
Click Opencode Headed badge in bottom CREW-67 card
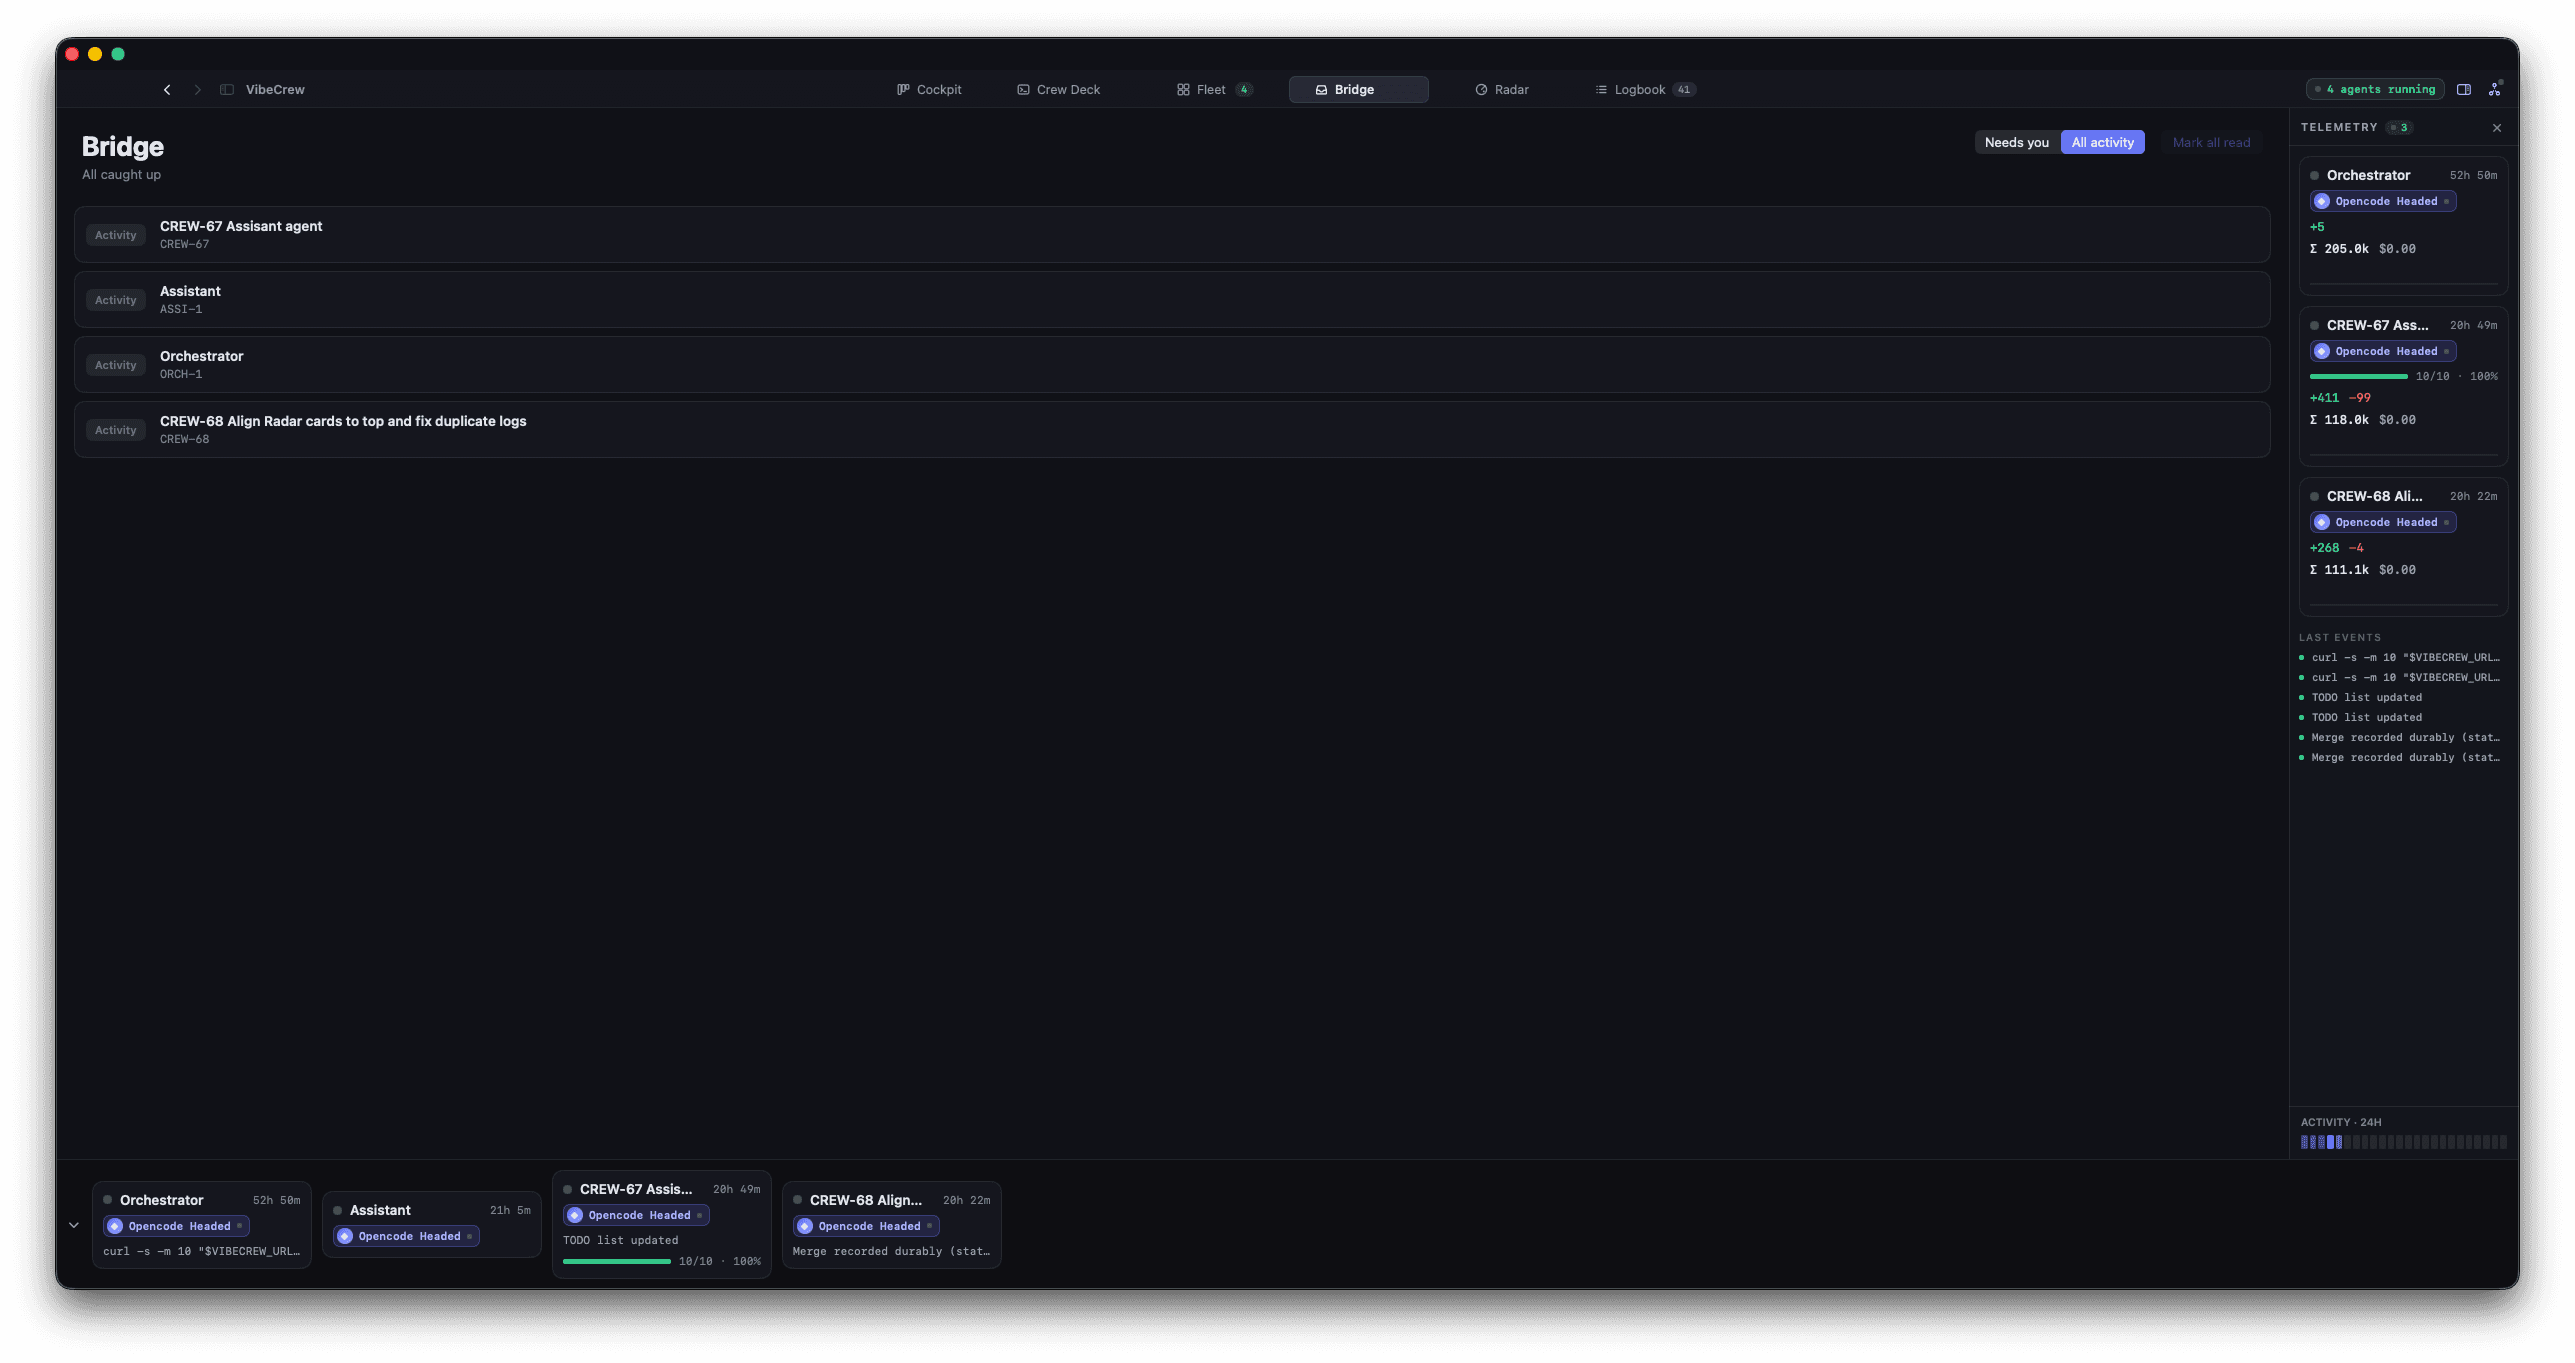point(637,1215)
